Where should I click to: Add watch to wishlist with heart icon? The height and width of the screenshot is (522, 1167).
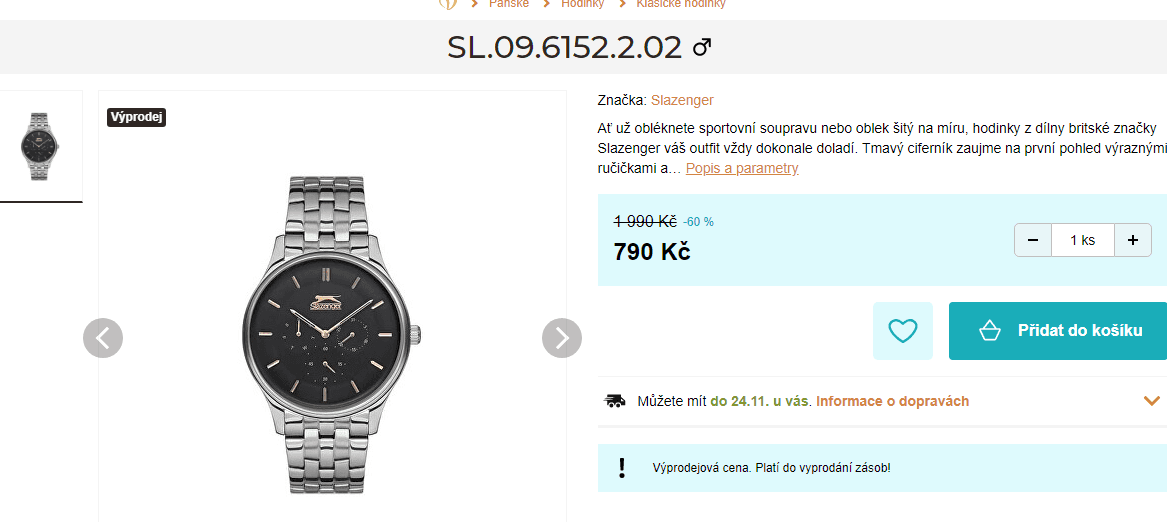(x=903, y=330)
